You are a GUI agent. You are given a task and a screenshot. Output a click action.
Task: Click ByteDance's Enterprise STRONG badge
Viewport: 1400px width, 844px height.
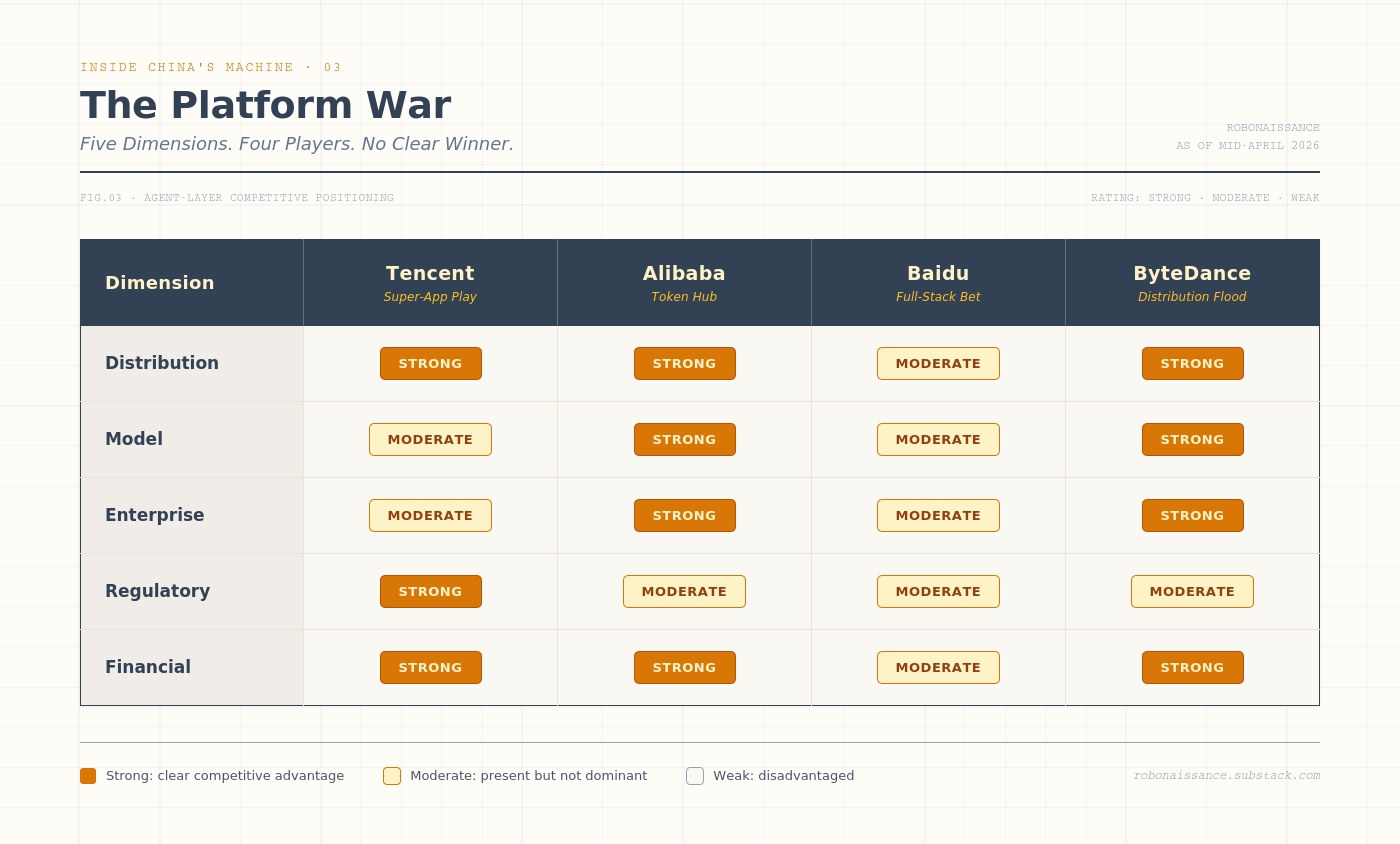pos(1193,515)
